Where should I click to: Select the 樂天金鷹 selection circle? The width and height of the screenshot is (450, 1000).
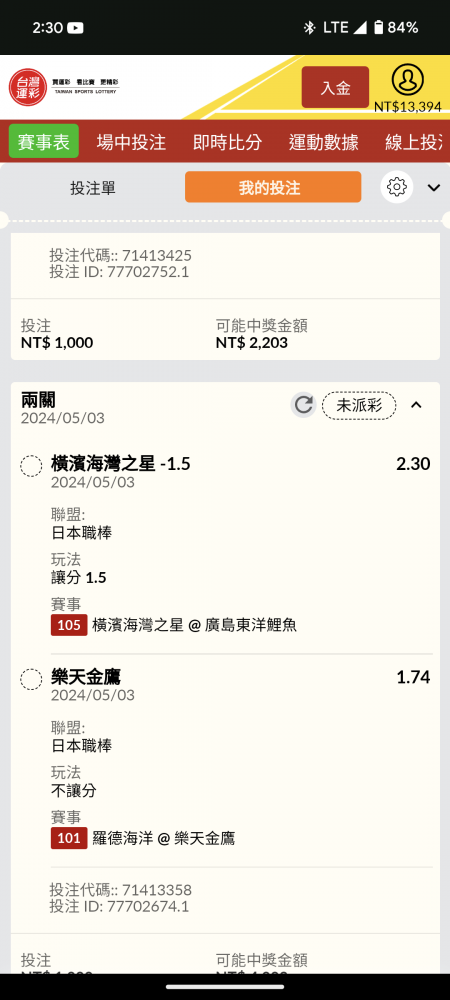[x=31, y=679]
